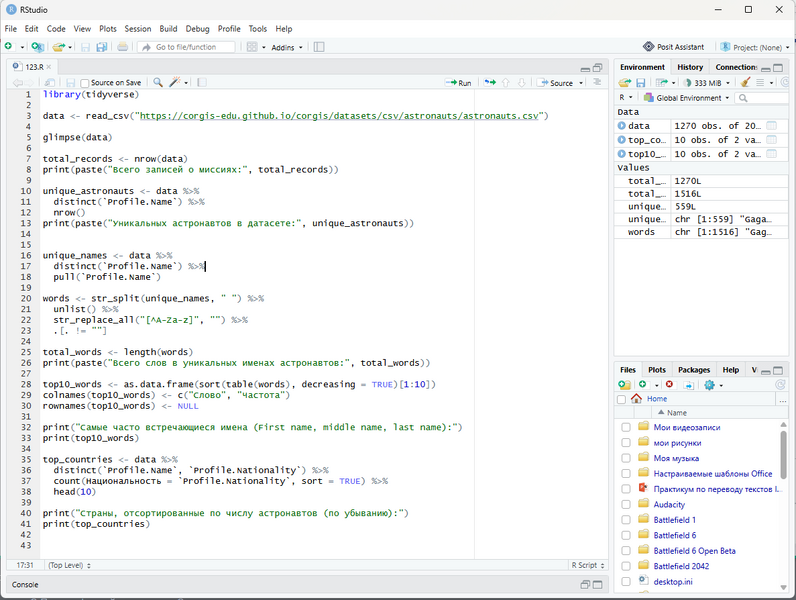
Task: Check the box for Моя музыка folder
Action: pos(626,458)
